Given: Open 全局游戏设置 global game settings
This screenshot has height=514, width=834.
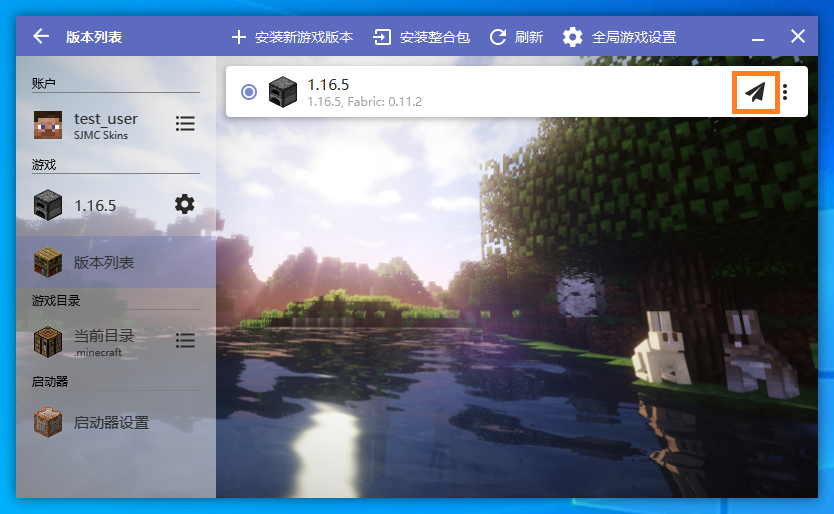Looking at the screenshot, I should 619,37.
